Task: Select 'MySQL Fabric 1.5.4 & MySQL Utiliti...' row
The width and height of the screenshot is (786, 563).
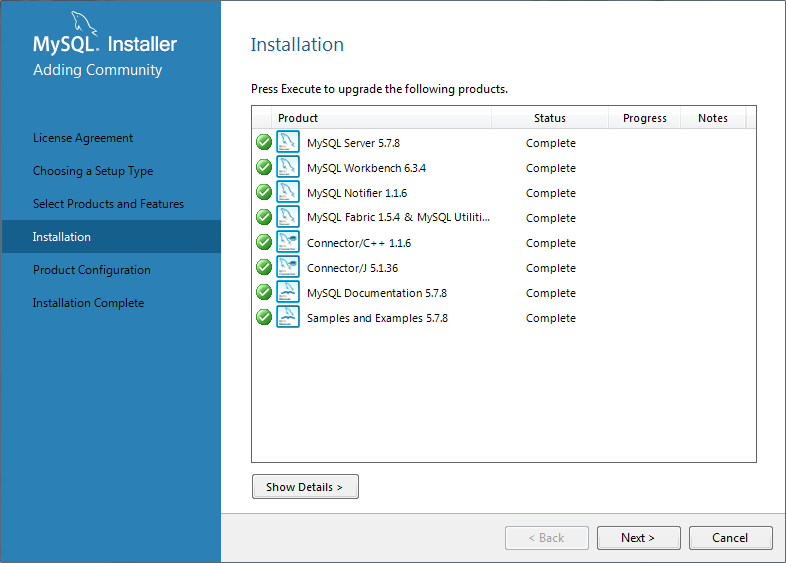Action: pyautogui.click(x=399, y=217)
